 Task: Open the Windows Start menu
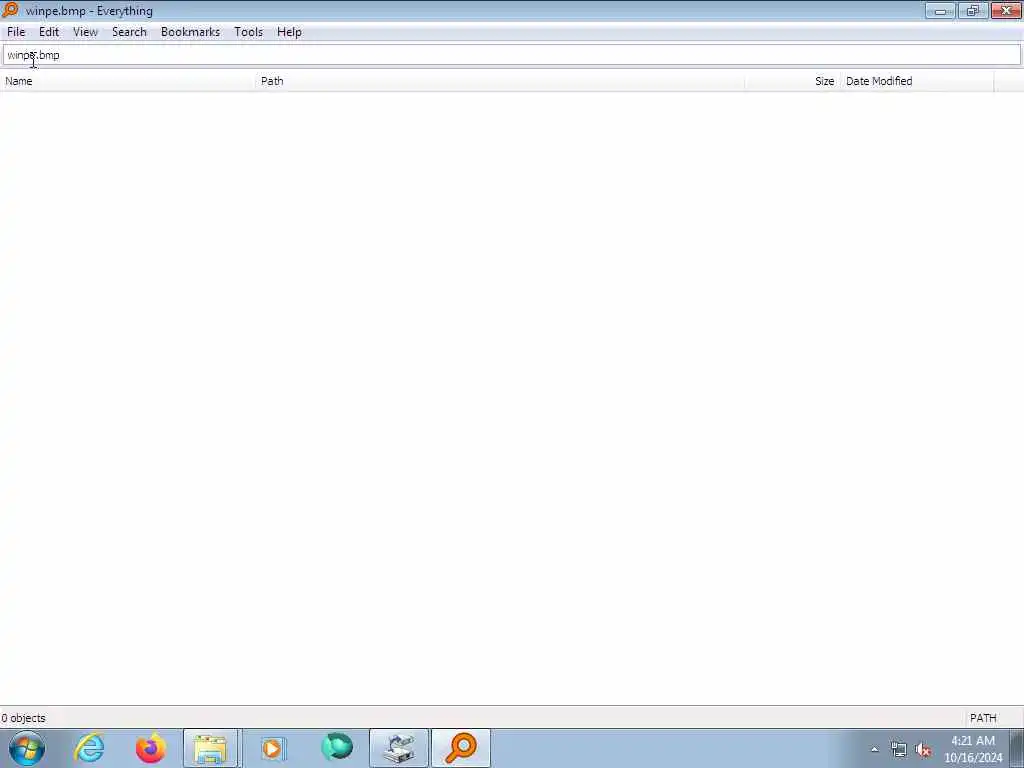pyautogui.click(x=27, y=748)
